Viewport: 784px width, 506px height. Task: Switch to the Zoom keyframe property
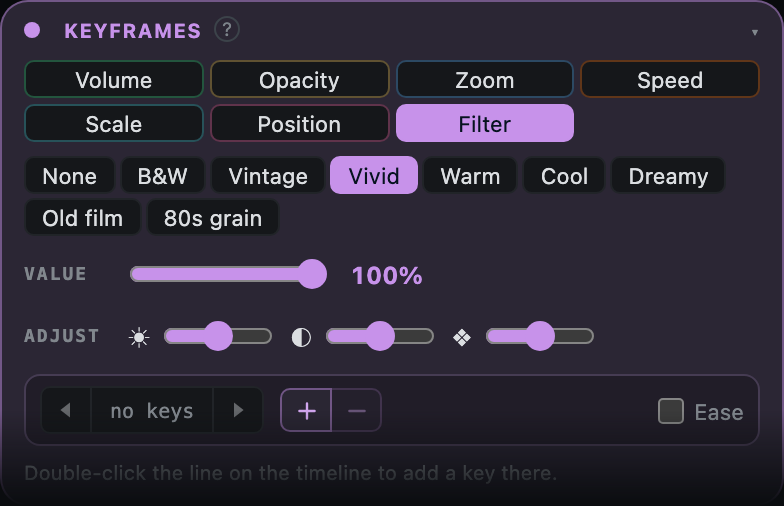pos(484,80)
